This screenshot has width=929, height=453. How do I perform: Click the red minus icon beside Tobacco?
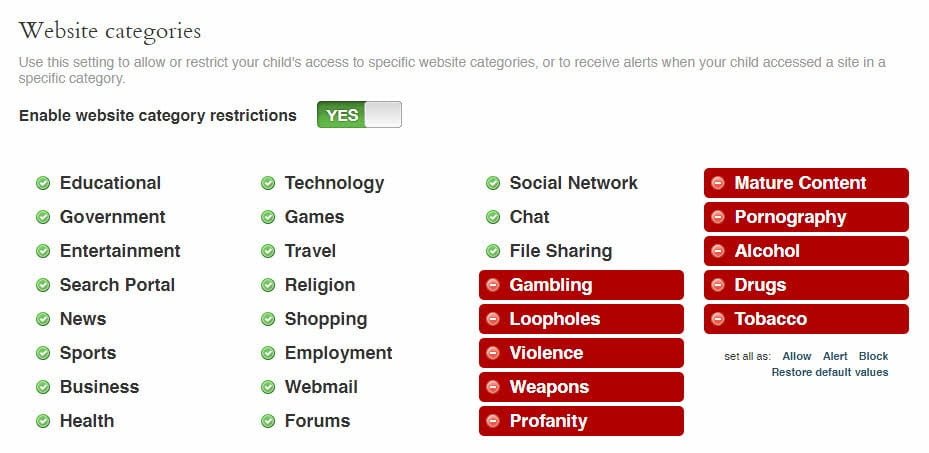pos(718,319)
